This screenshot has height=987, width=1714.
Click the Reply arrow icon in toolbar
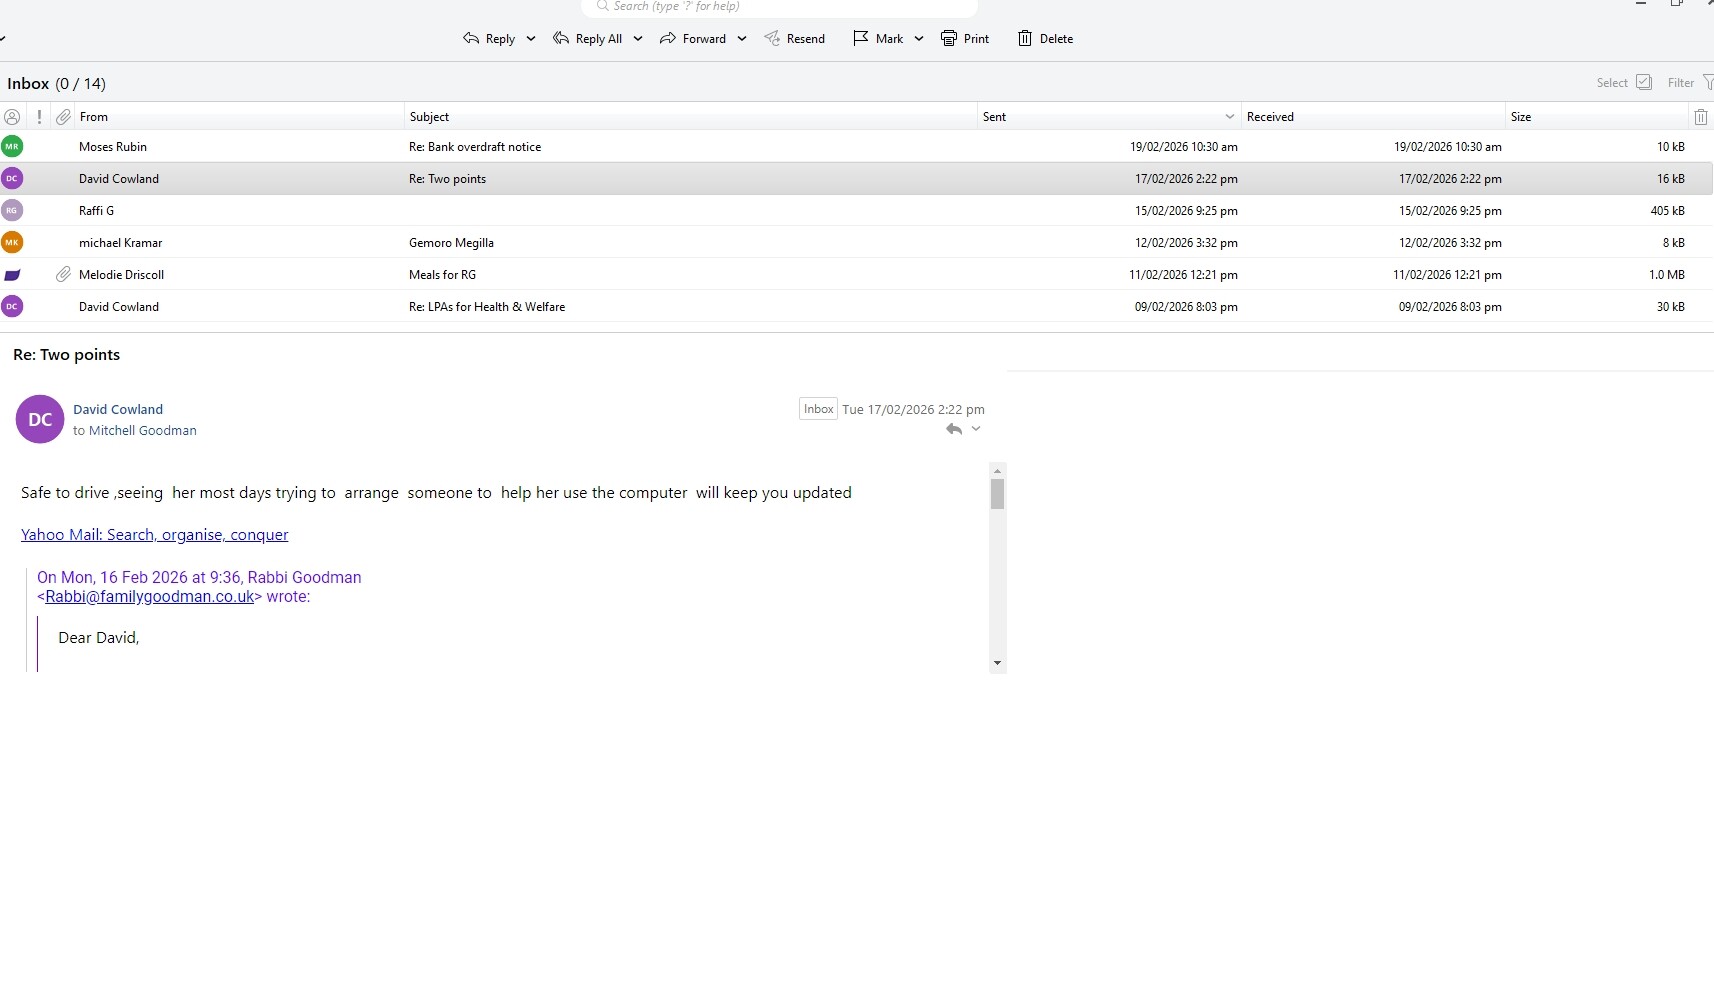(471, 38)
